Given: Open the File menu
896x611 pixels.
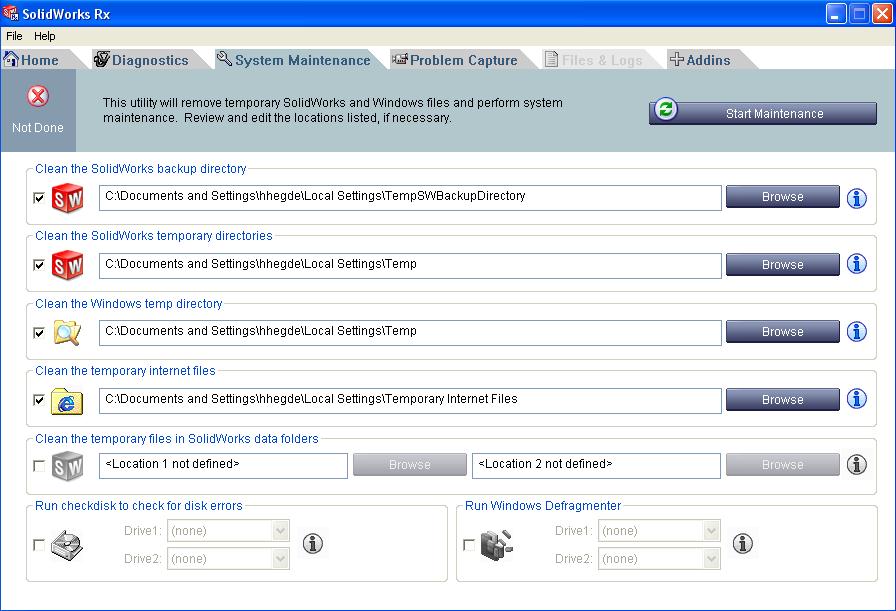Looking at the screenshot, I should point(15,36).
